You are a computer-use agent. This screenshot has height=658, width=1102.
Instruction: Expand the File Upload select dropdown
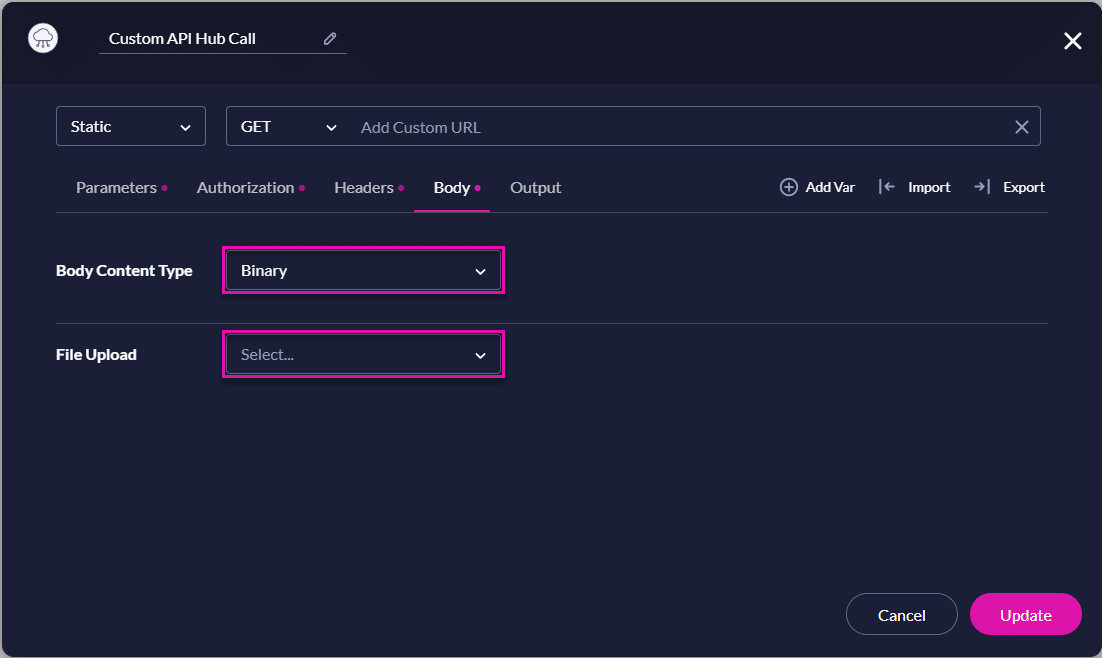[363, 355]
